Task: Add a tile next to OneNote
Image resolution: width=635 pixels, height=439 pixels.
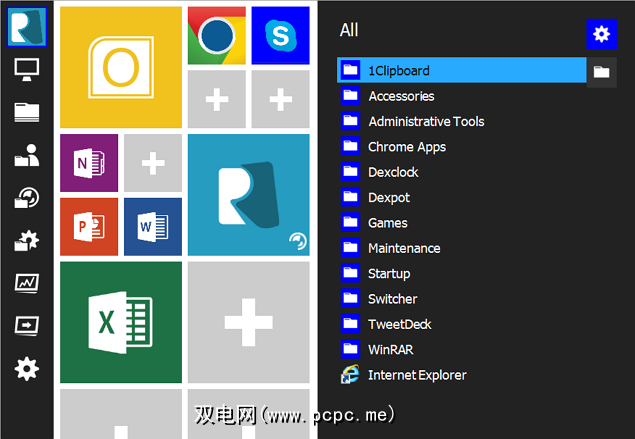Action: pyautogui.click(x=153, y=163)
